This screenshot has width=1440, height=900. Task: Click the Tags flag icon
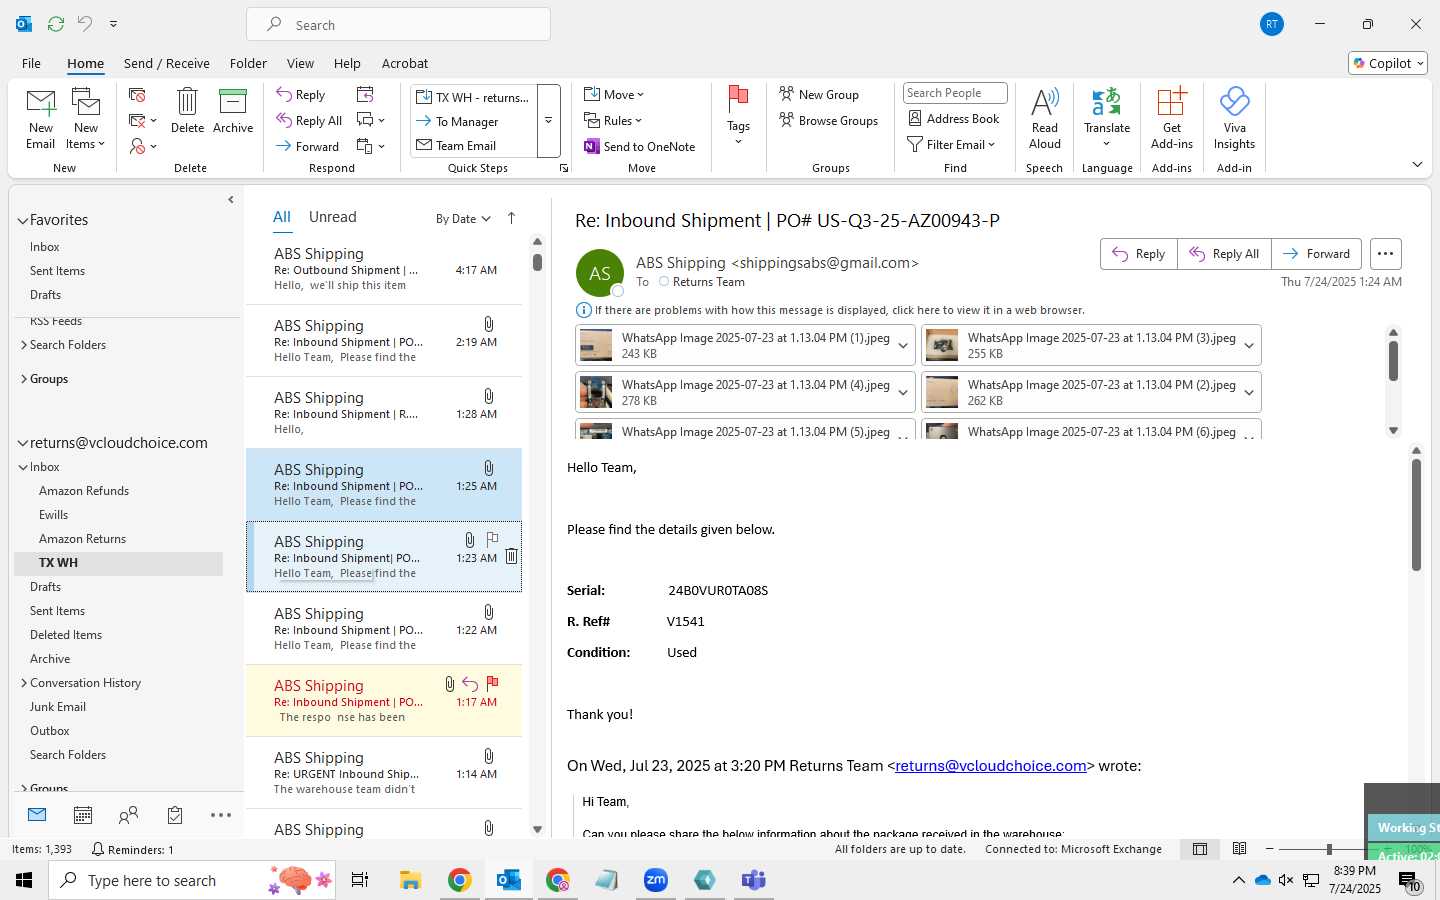click(x=738, y=99)
